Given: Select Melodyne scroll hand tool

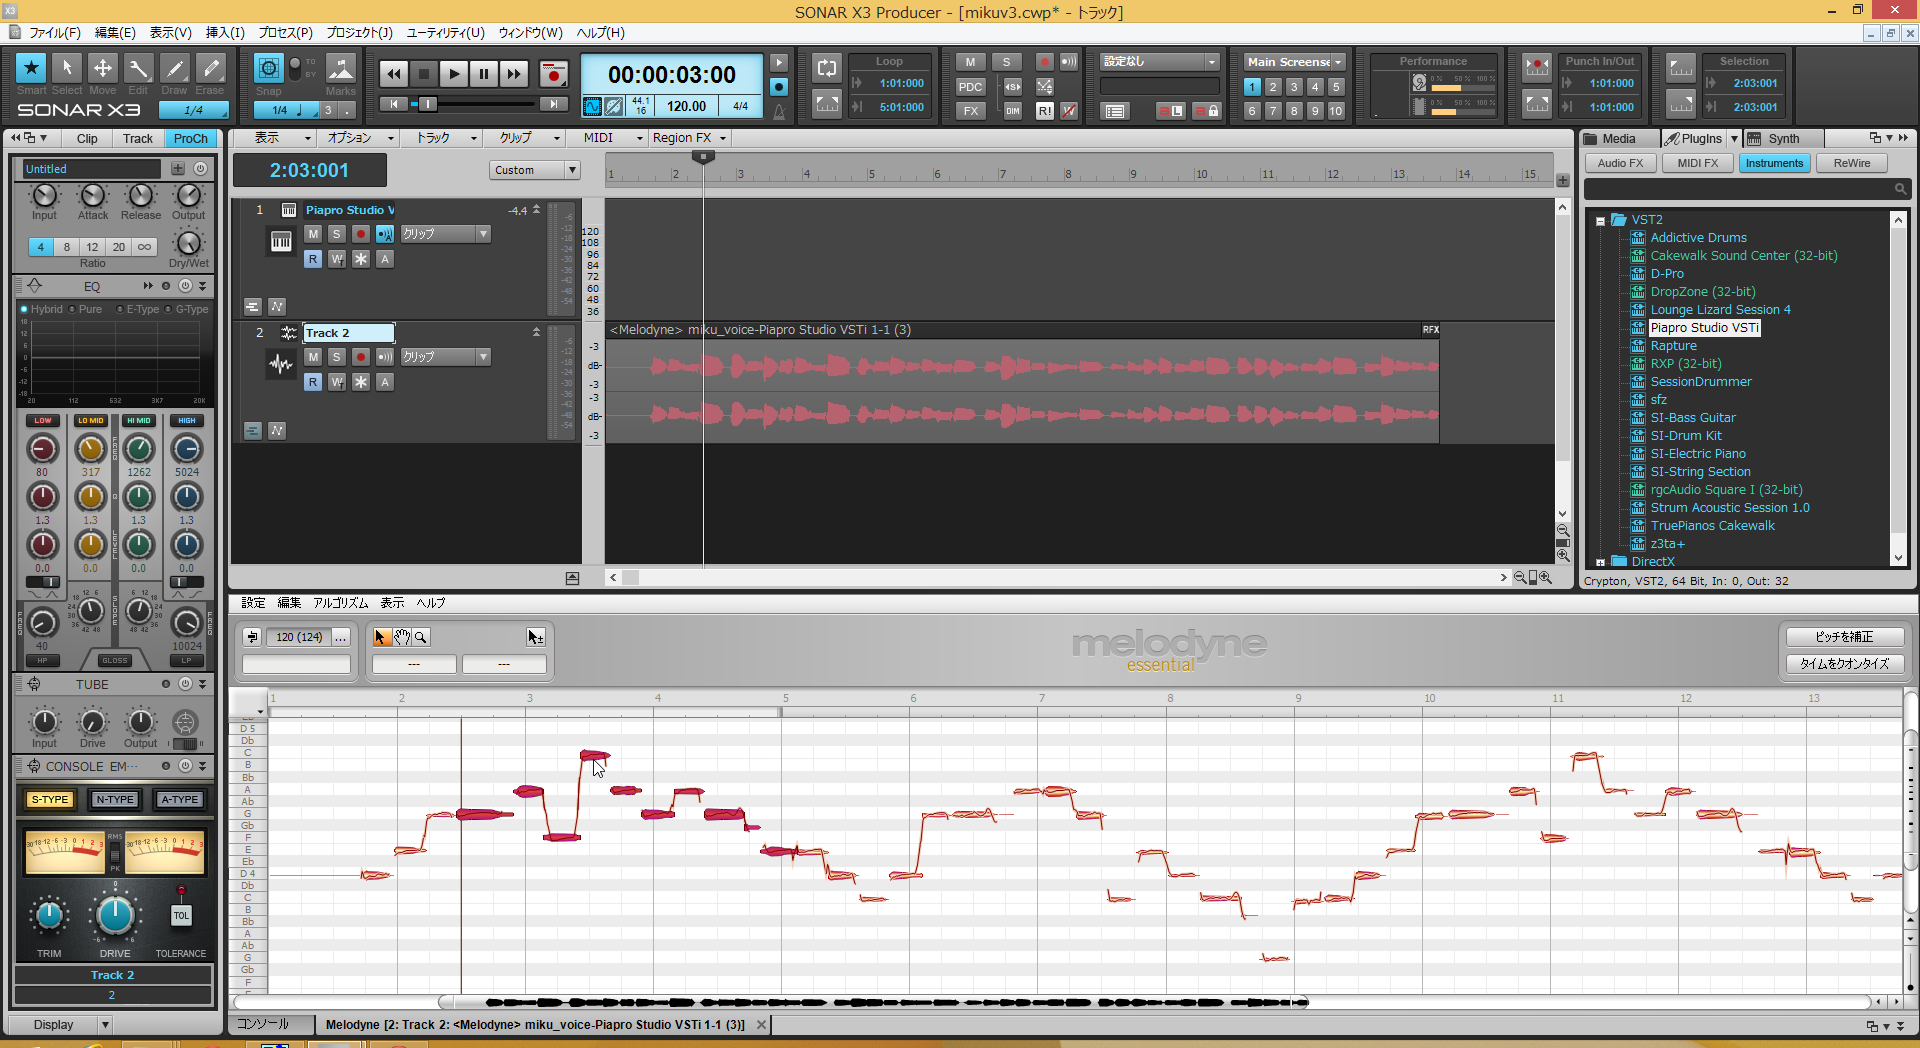Looking at the screenshot, I should point(402,637).
